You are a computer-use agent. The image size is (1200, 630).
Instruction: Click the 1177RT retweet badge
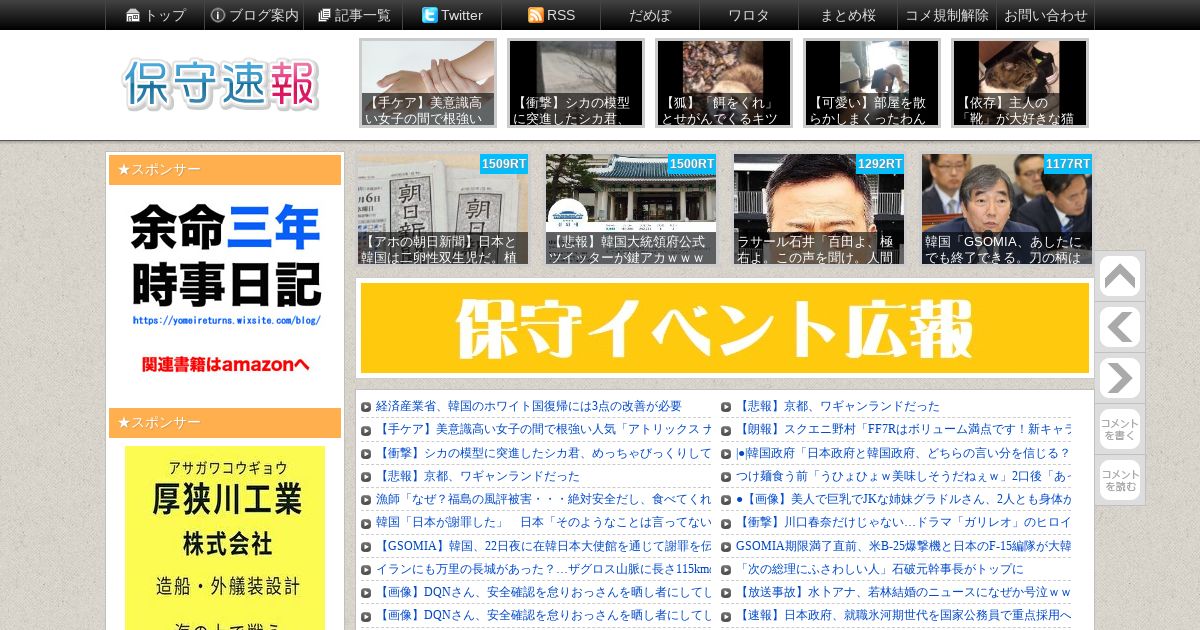click(x=1068, y=163)
